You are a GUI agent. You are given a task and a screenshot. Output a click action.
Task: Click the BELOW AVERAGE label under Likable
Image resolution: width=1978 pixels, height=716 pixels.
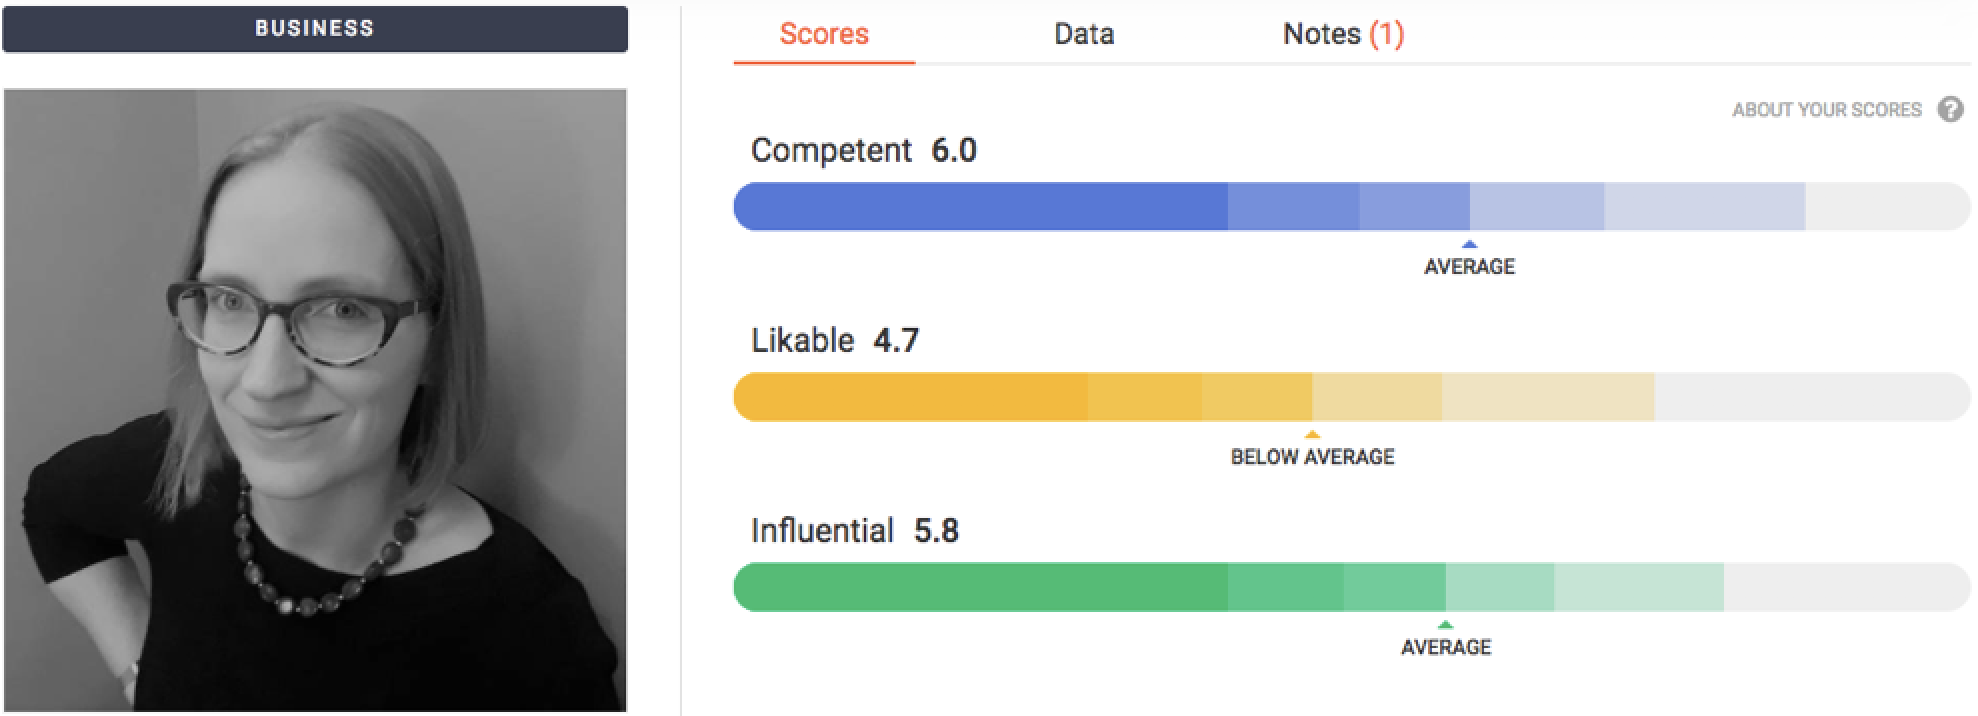tap(1312, 456)
